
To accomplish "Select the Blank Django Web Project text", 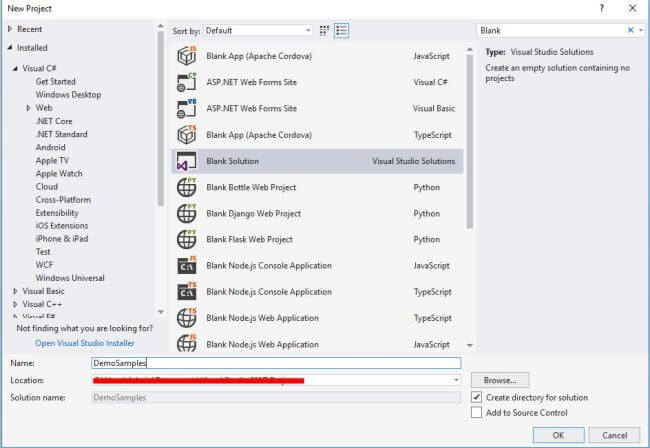I will 254,214.
